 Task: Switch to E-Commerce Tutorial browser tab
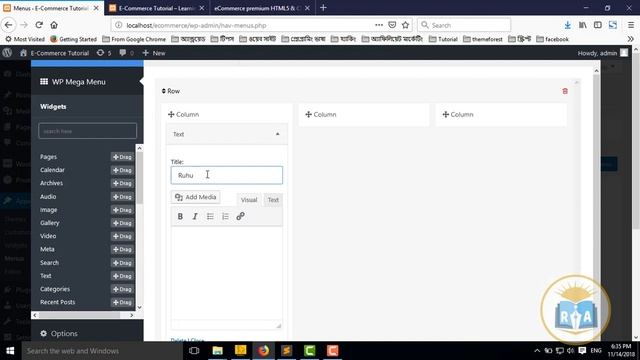tap(157, 8)
